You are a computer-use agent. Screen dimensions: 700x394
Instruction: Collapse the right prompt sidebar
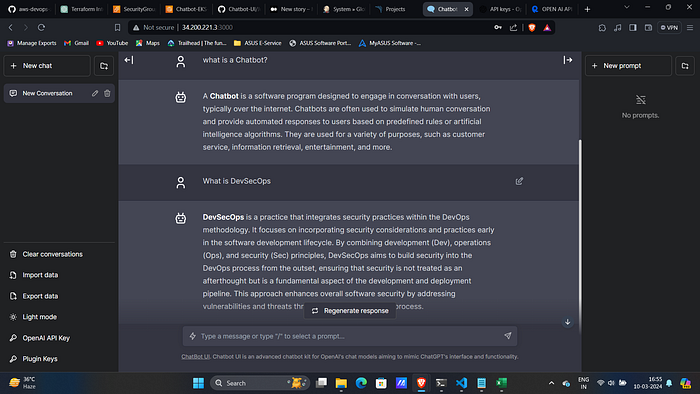pos(567,60)
